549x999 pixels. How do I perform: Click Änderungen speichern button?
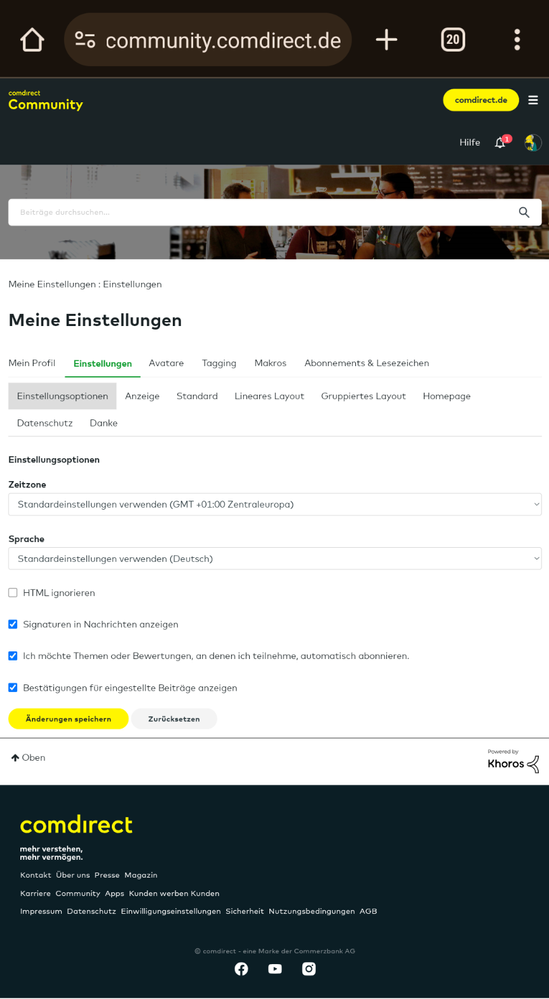(x=68, y=719)
